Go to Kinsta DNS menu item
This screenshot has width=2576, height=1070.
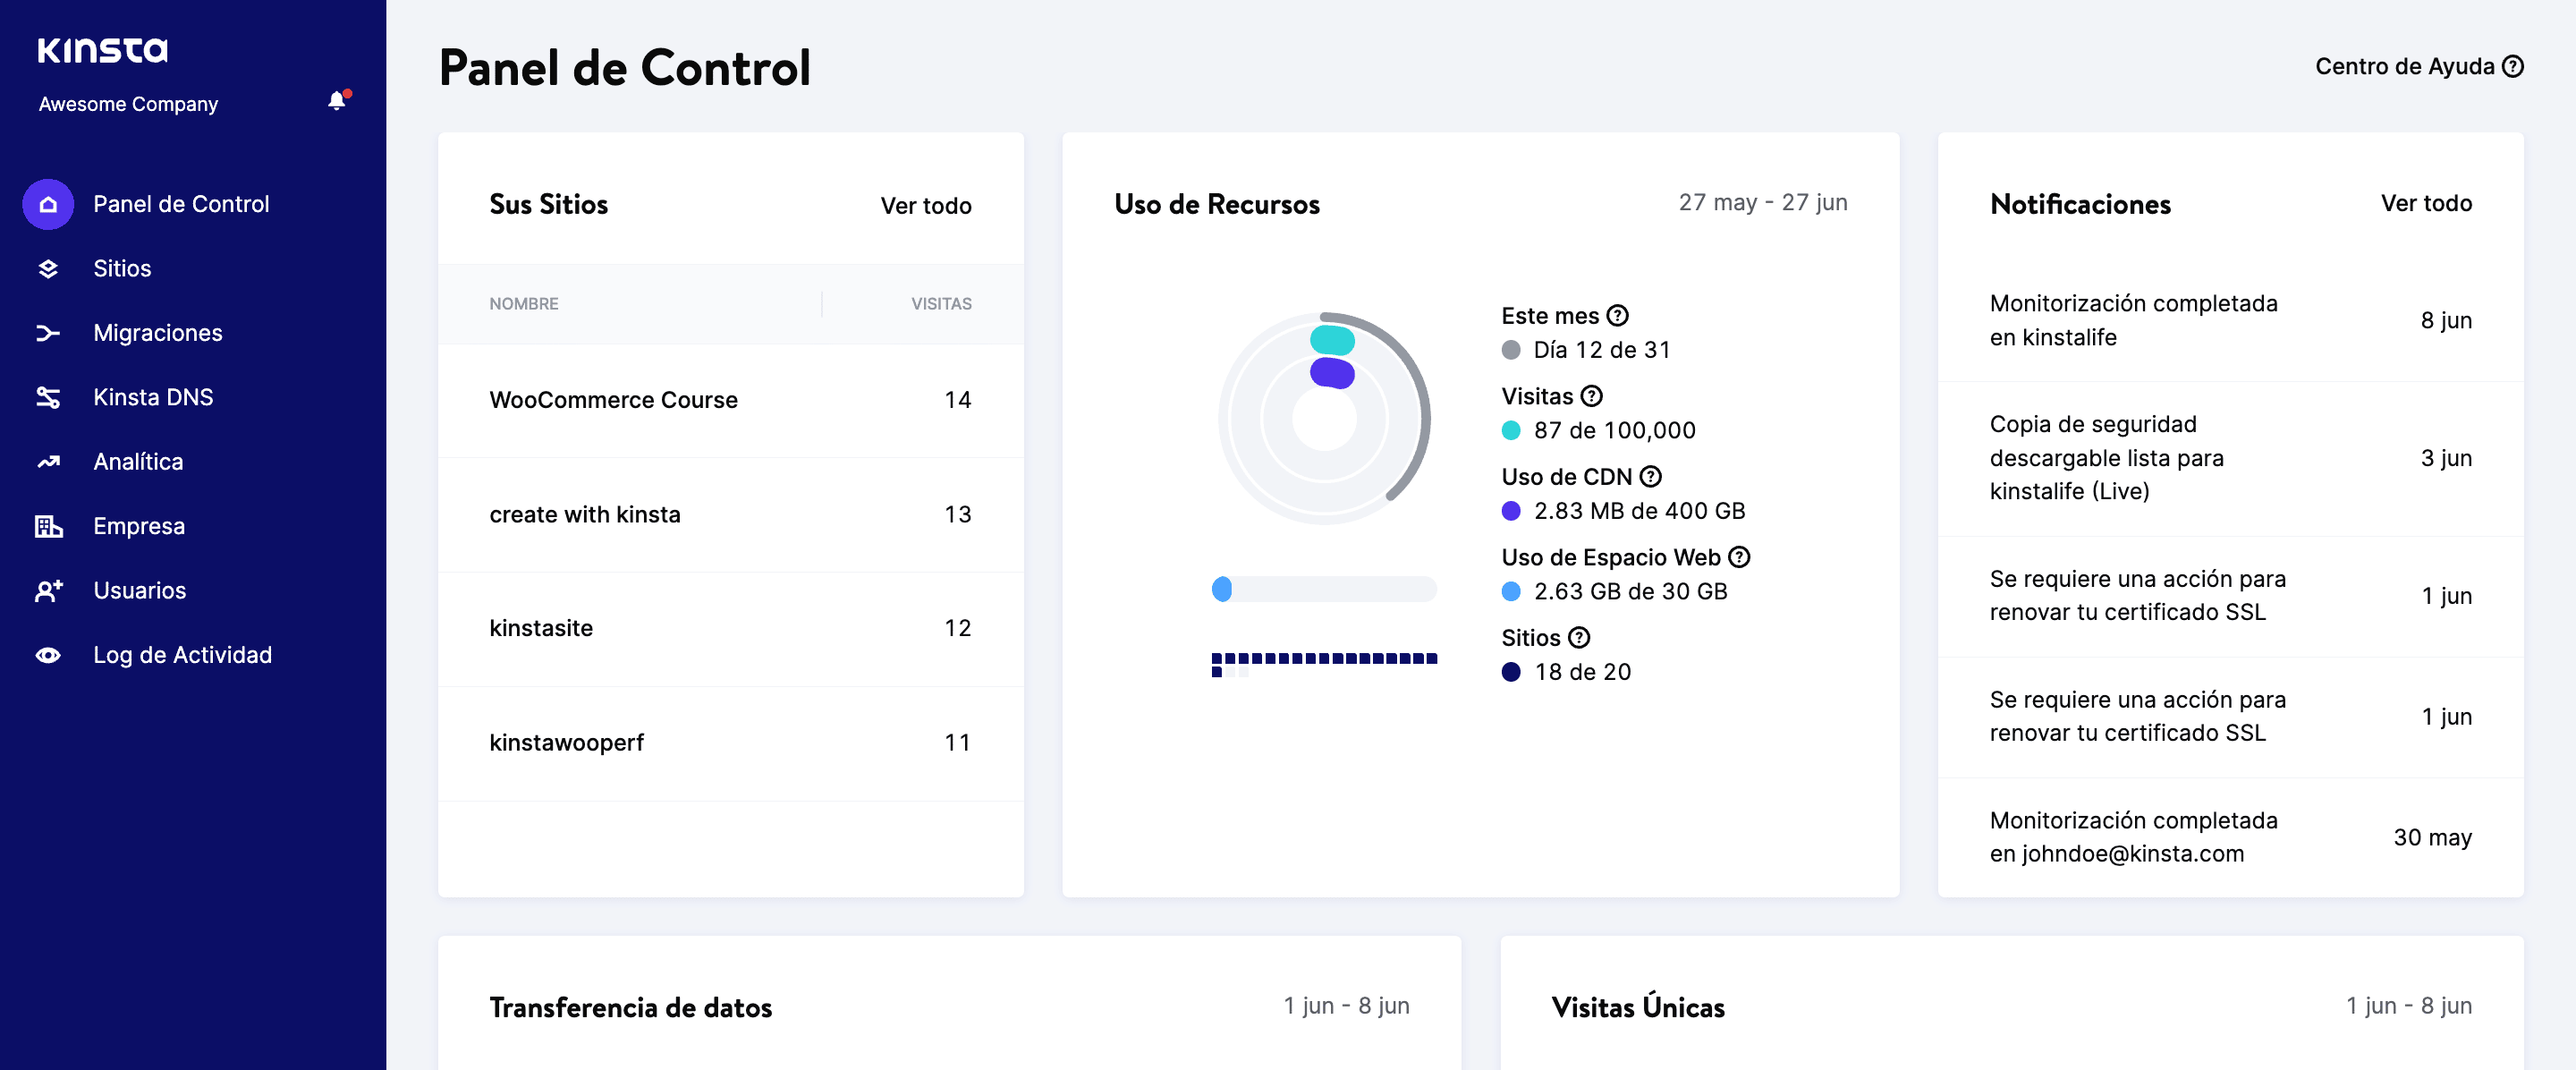pos(153,398)
